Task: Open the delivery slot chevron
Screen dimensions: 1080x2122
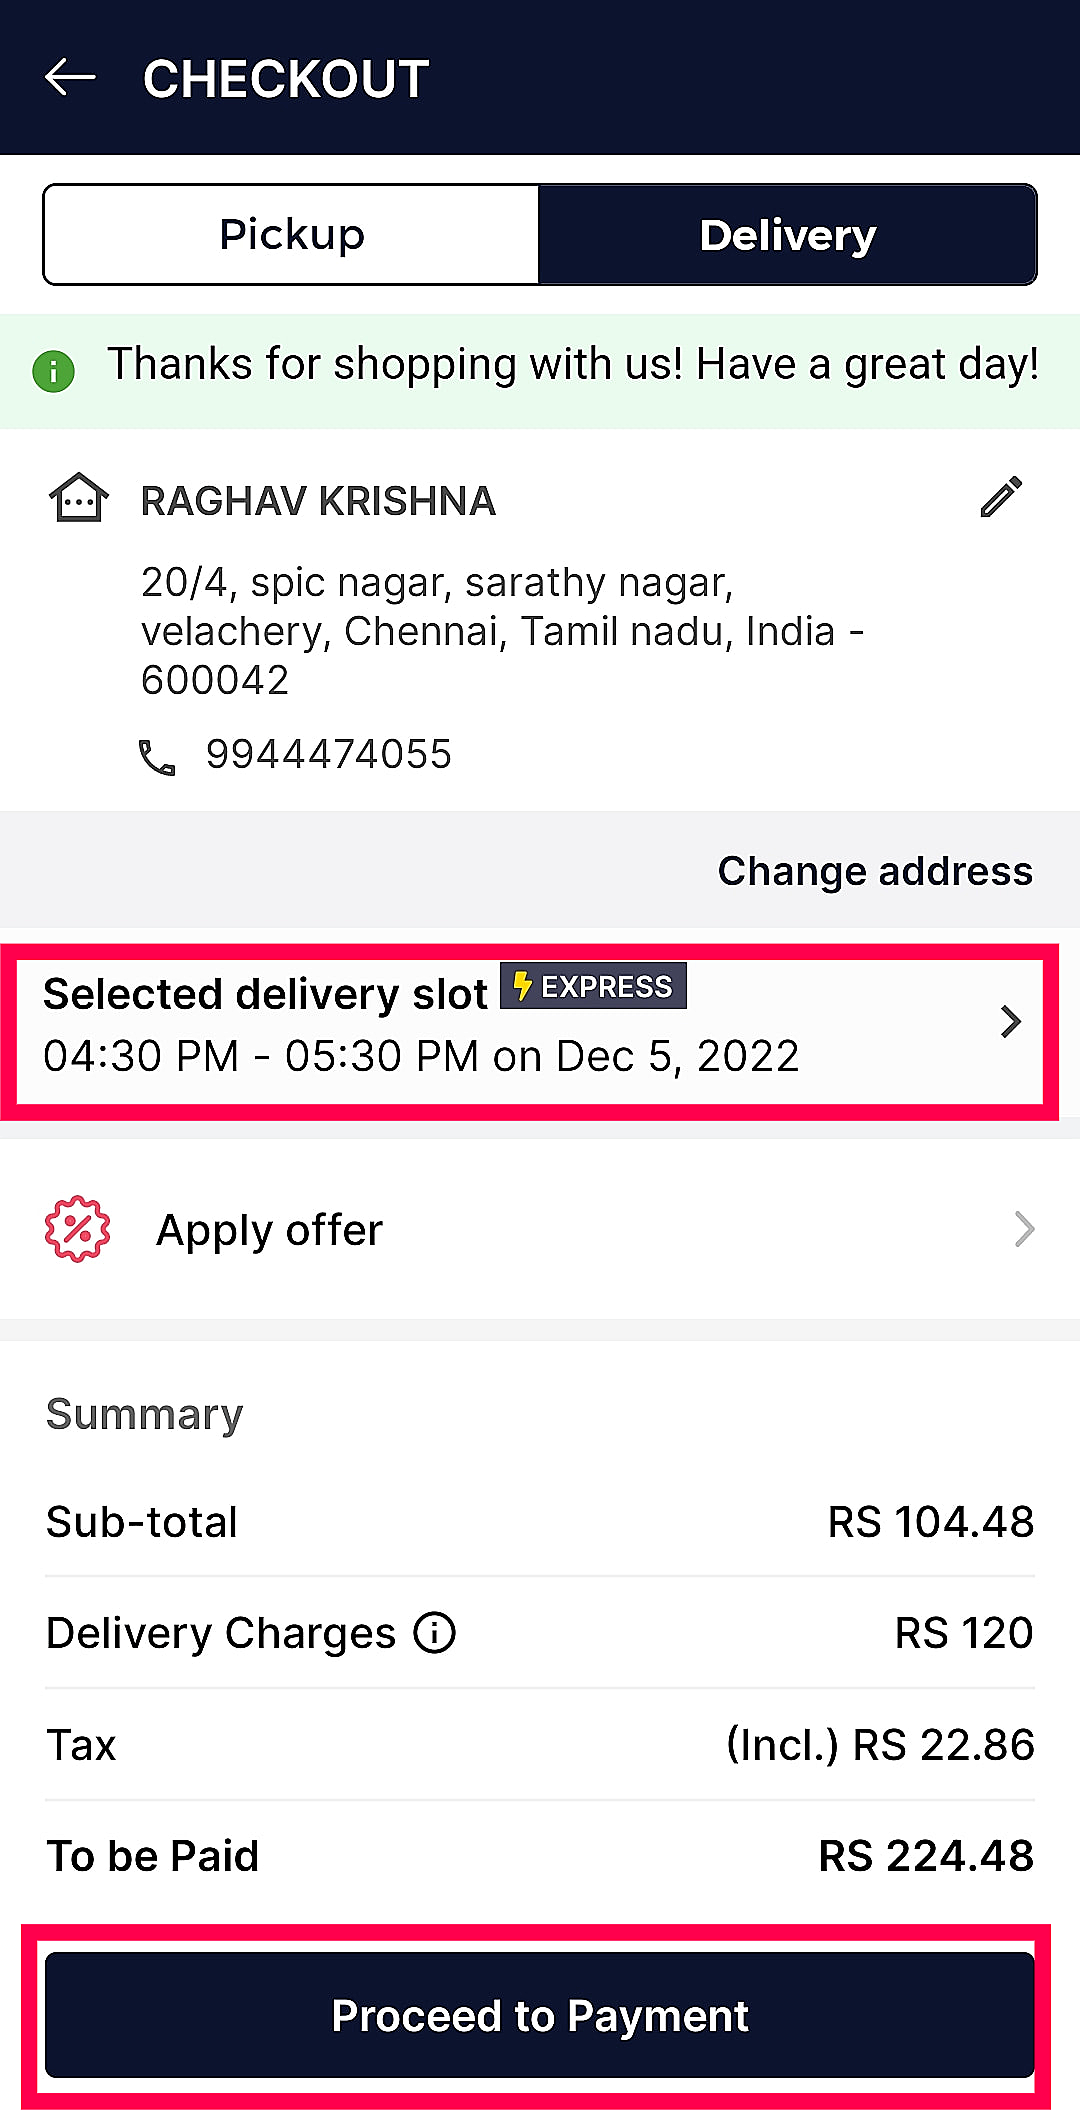Action: pyautogui.click(x=1010, y=1022)
